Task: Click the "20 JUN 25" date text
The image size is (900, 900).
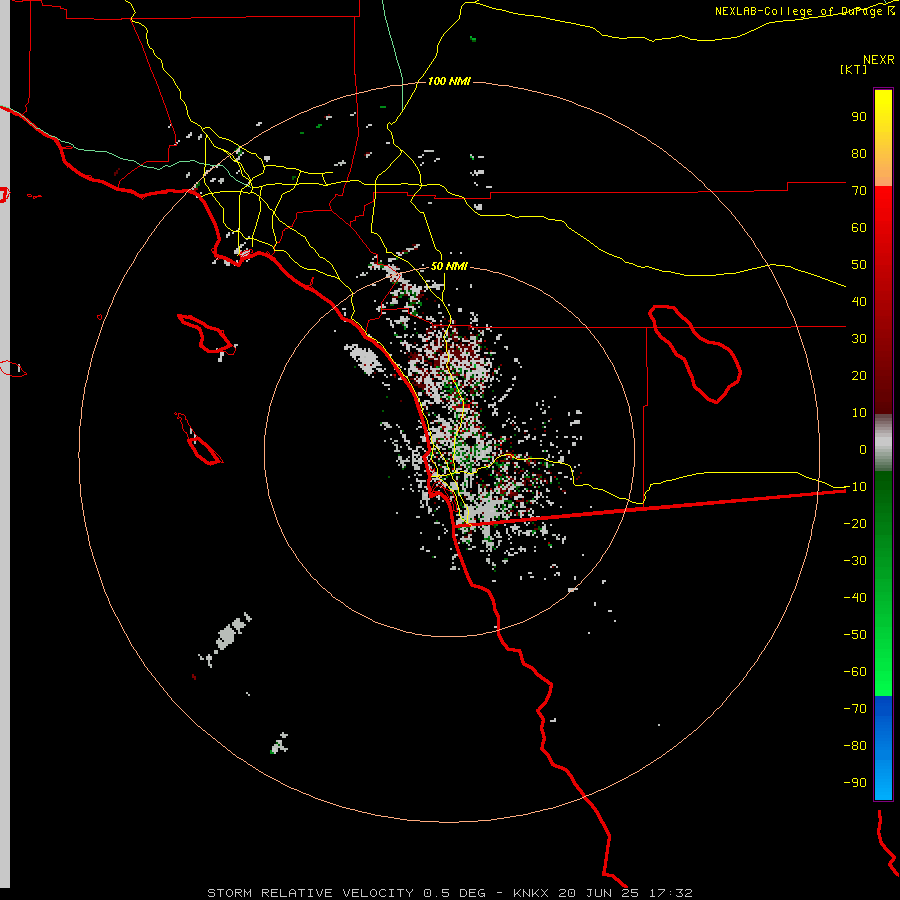Action: [x=598, y=893]
